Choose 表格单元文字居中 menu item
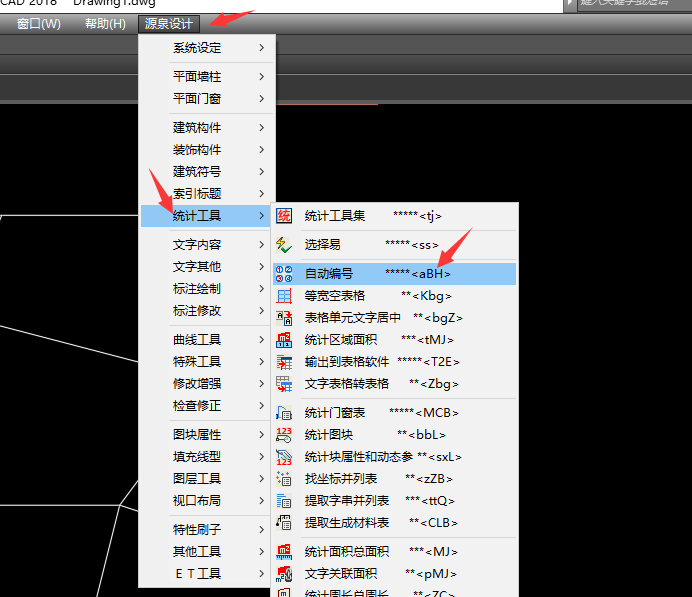 pyautogui.click(x=395, y=318)
